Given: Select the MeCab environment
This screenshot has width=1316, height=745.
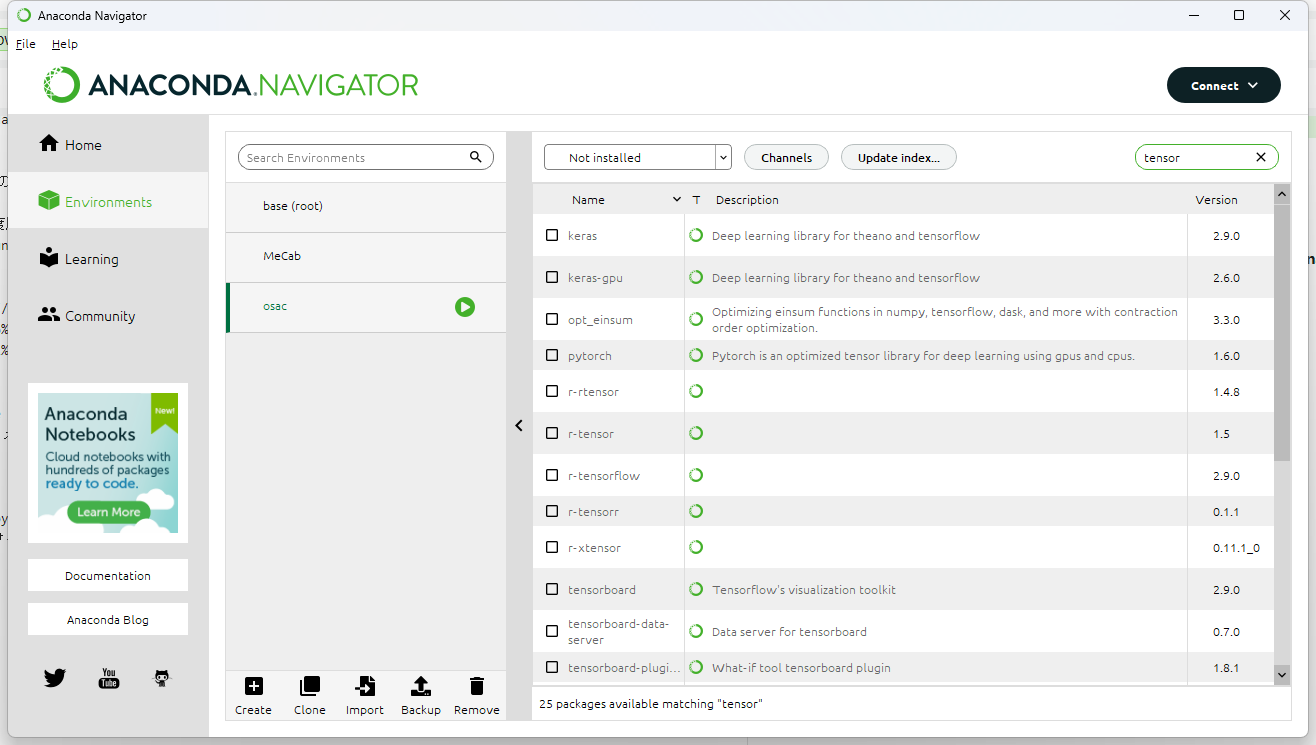Looking at the screenshot, I should pyautogui.click(x=366, y=256).
